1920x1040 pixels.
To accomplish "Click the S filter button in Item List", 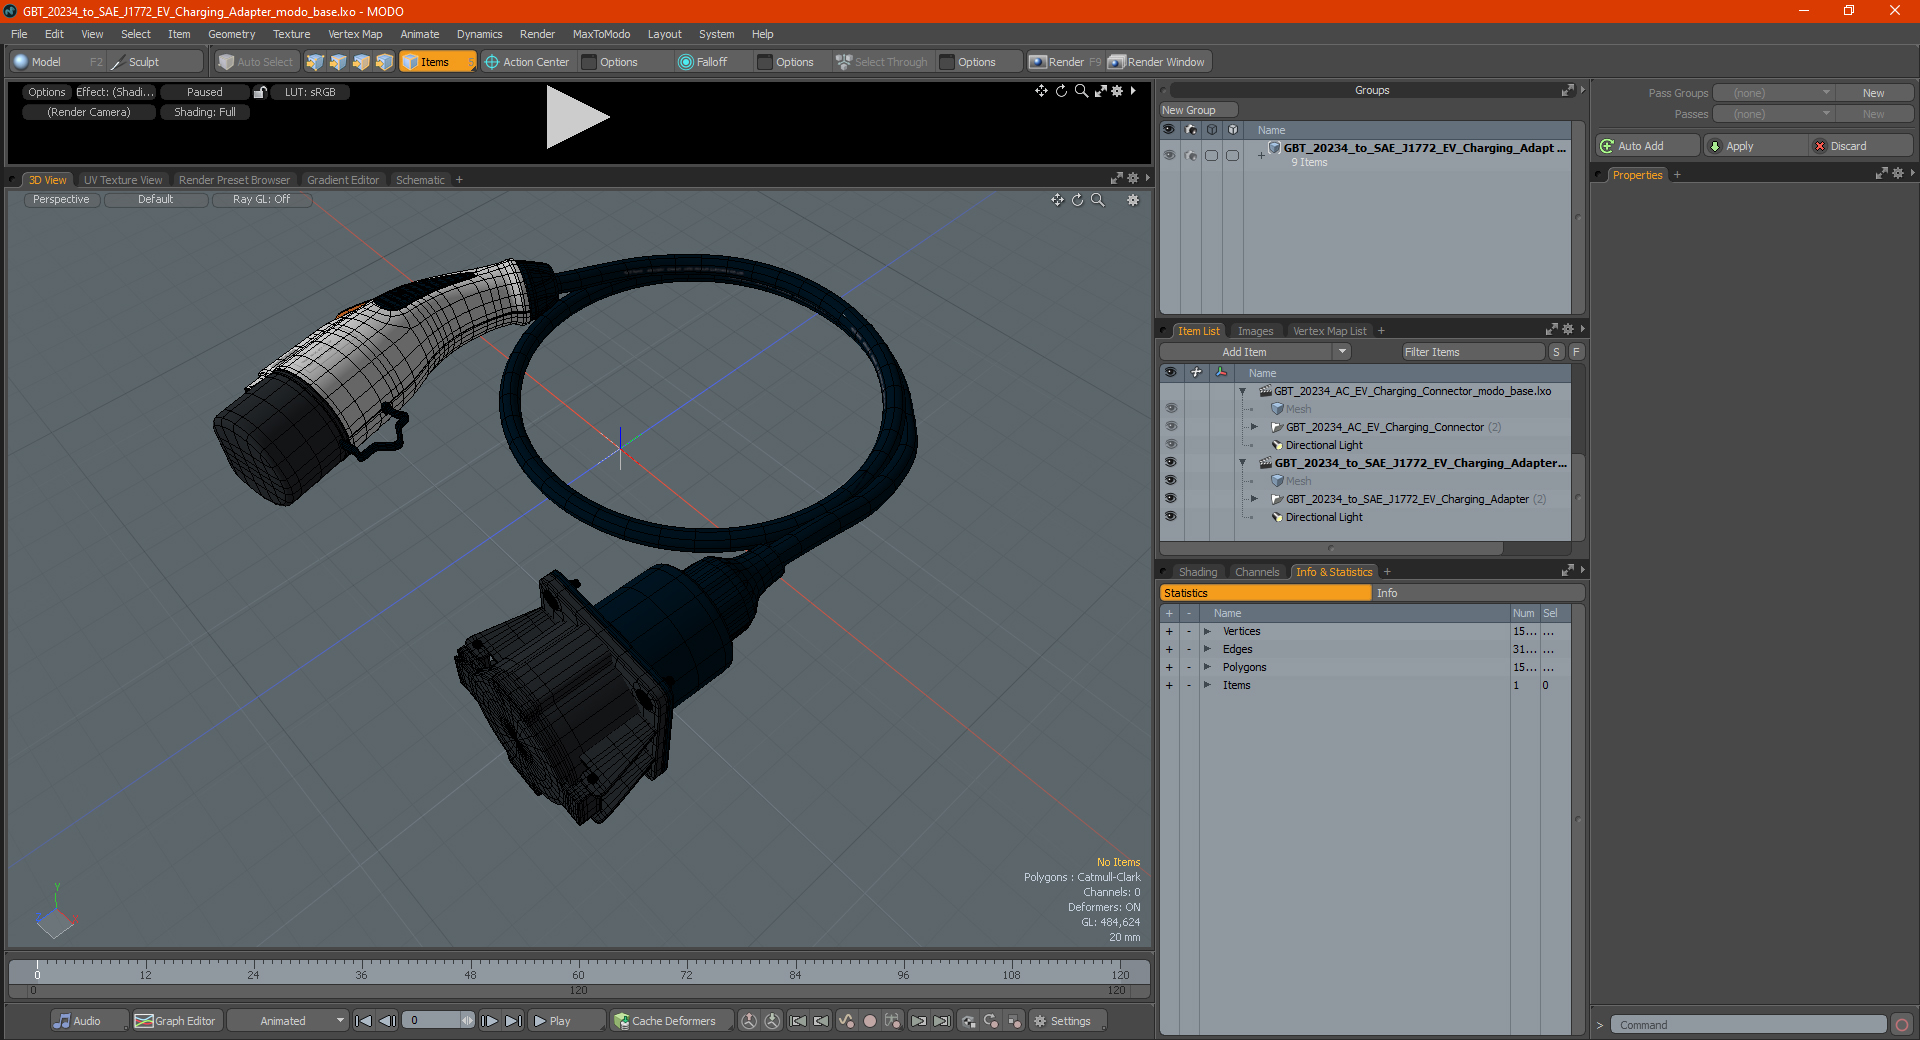I will click(1556, 352).
